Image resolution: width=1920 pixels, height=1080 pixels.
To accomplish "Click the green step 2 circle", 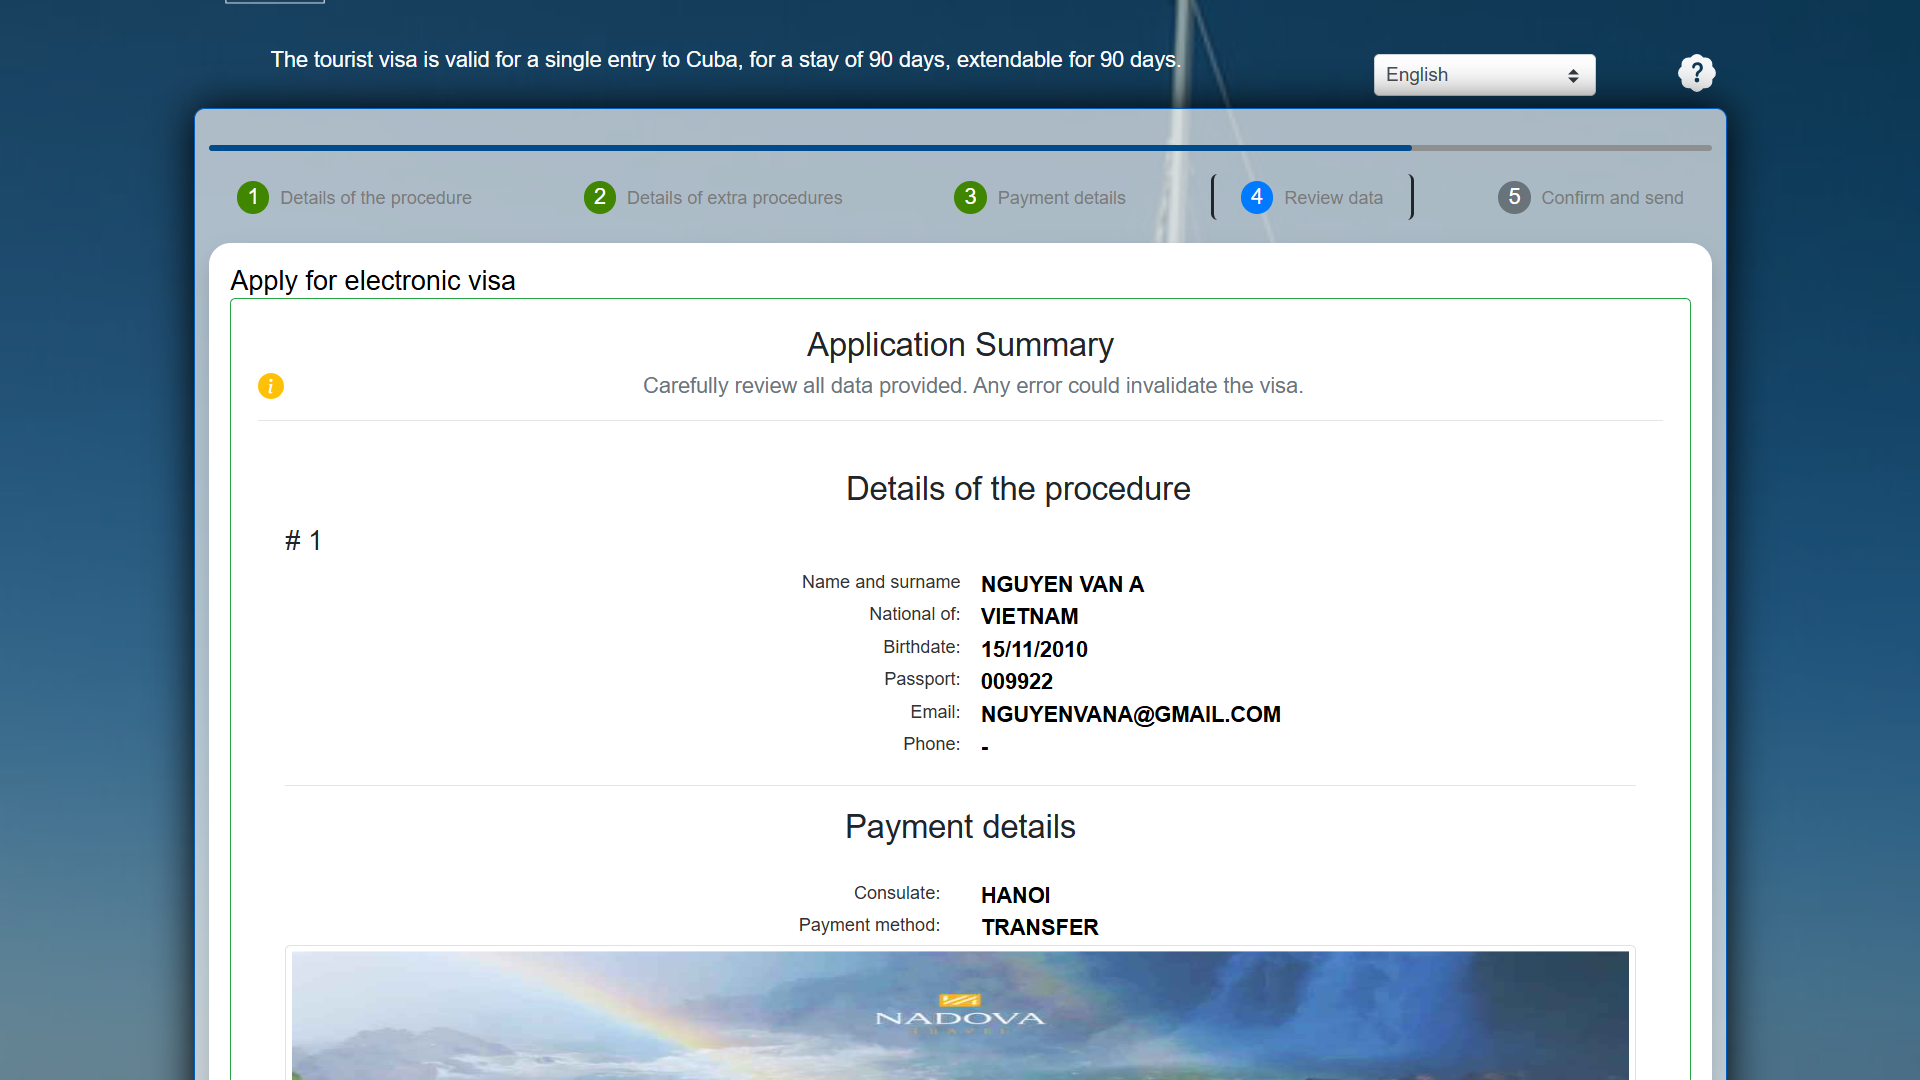I will pos(599,197).
